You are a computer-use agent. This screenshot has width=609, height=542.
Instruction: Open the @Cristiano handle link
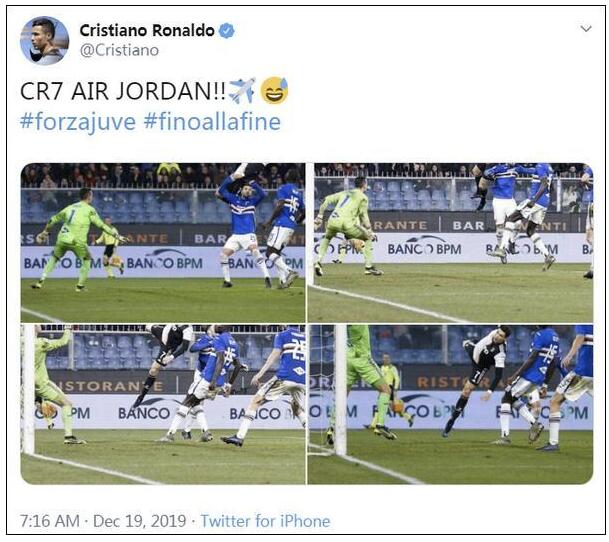click(x=119, y=51)
